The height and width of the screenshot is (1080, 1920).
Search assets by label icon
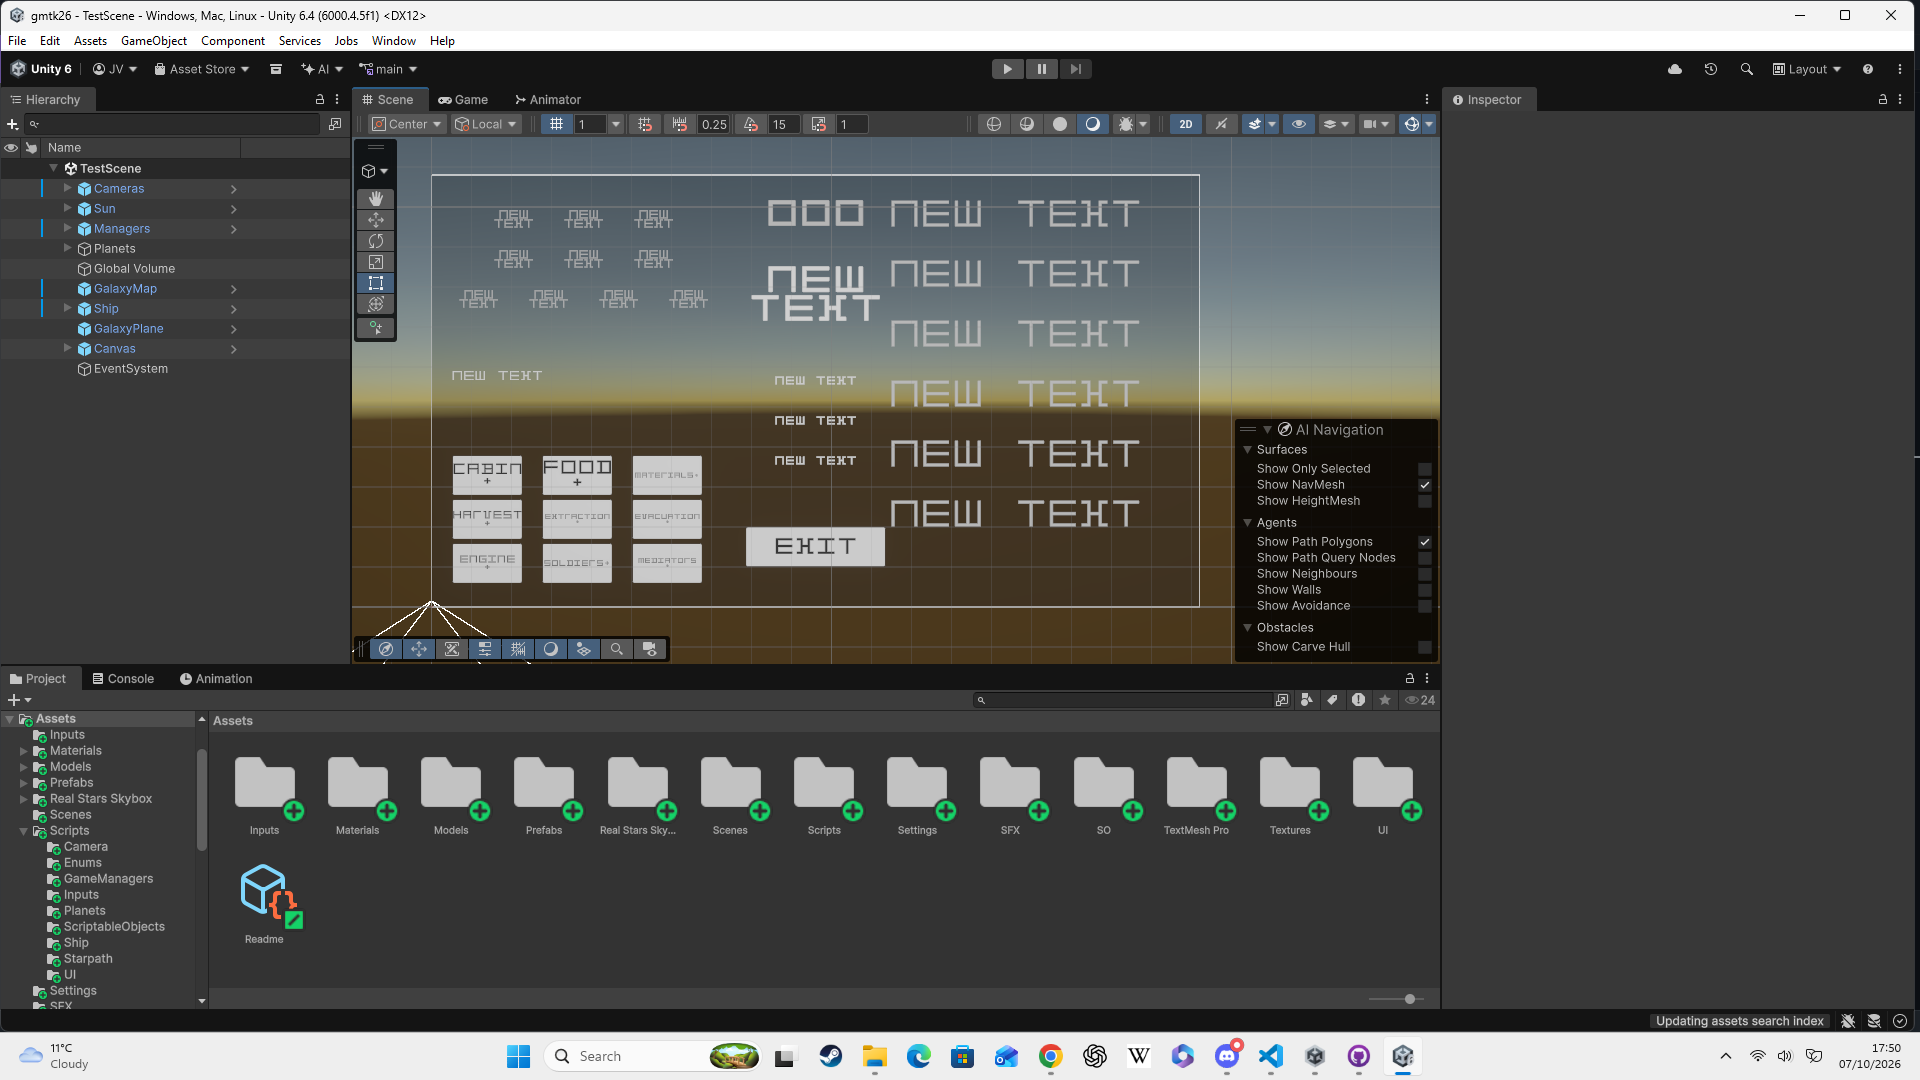click(1333, 700)
